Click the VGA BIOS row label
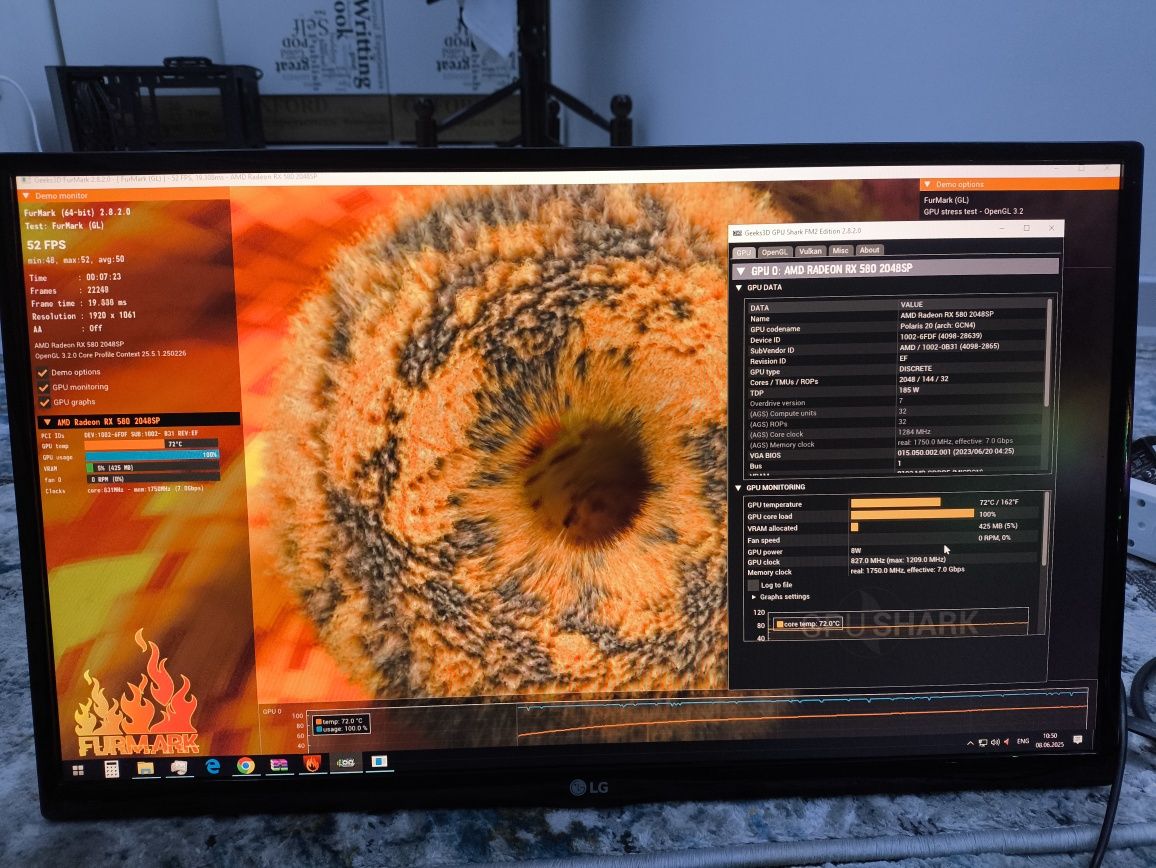 click(x=765, y=456)
